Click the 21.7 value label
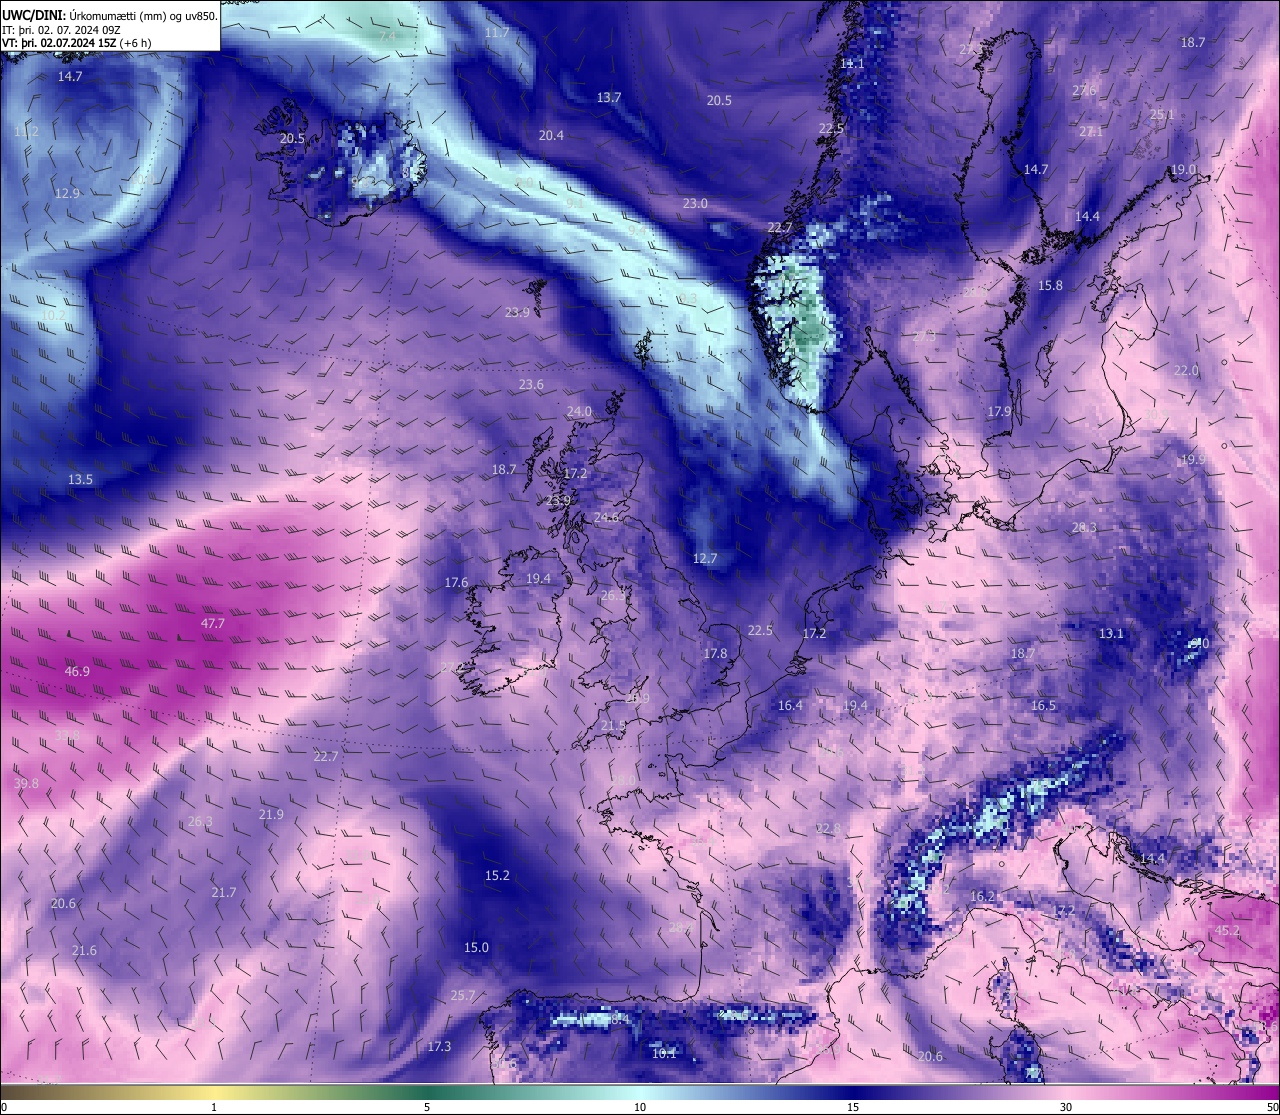The height and width of the screenshot is (1115, 1280). (224, 892)
